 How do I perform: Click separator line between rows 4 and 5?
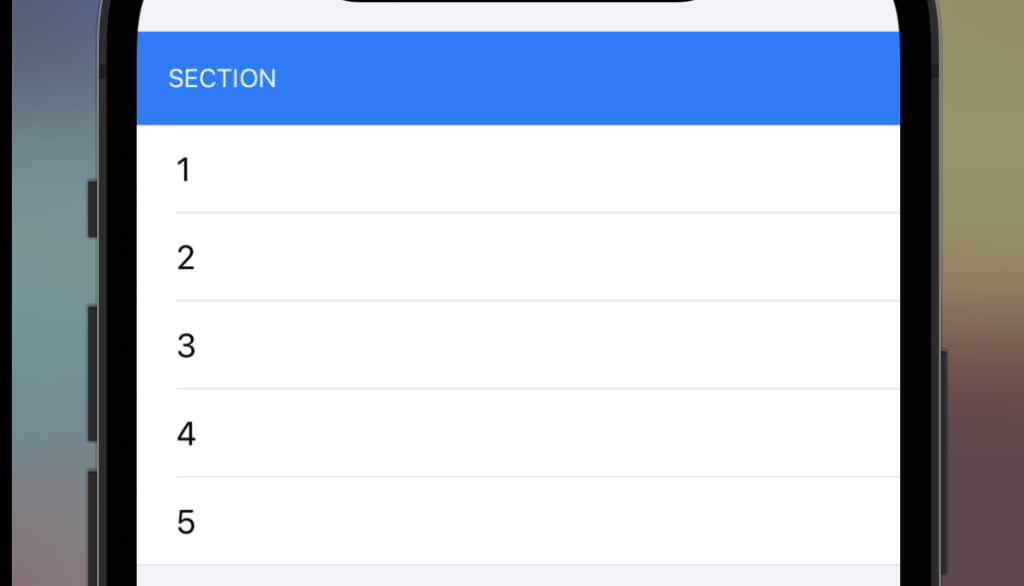coord(537,477)
